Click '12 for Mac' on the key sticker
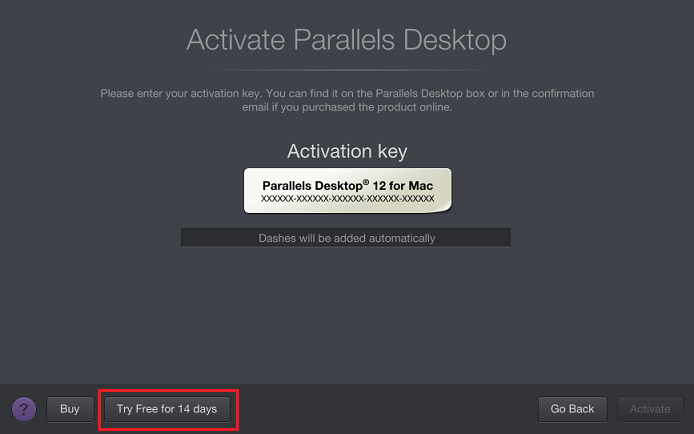 (x=403, y=185)
